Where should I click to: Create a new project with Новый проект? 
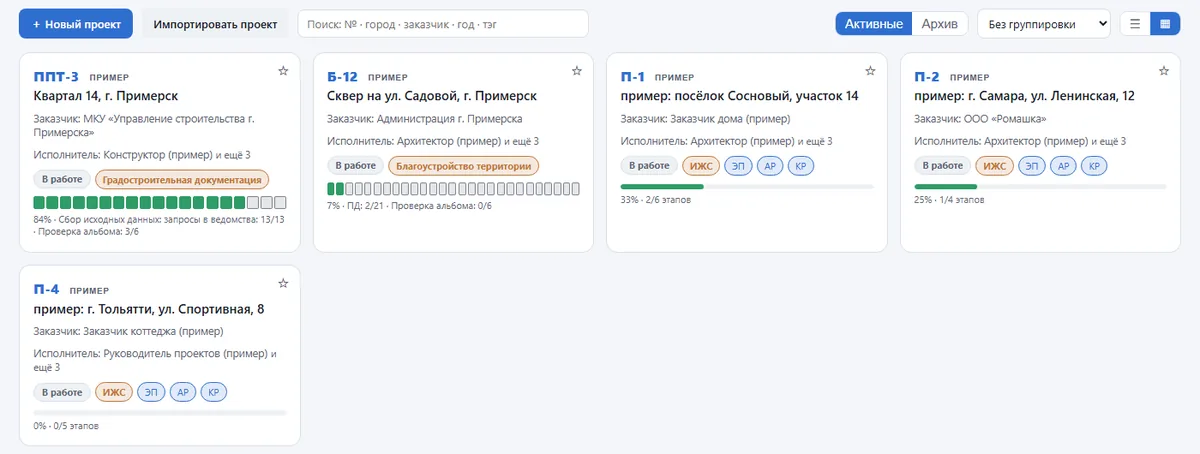point(76,23)
